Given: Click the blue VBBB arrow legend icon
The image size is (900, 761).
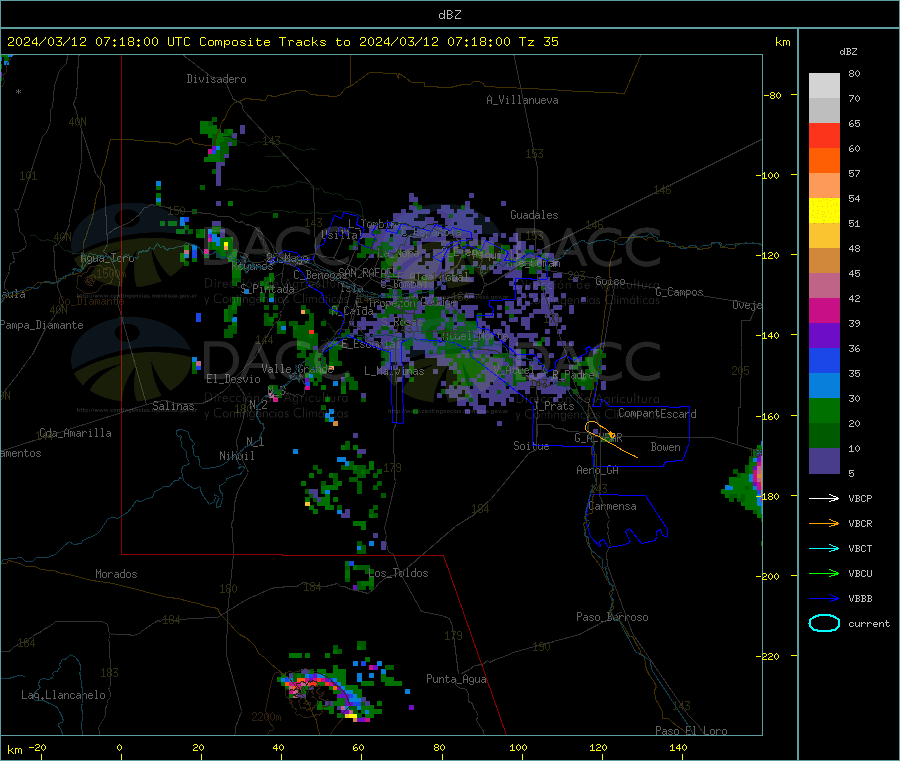Looking at the screenshot, I should pos(824,598).
